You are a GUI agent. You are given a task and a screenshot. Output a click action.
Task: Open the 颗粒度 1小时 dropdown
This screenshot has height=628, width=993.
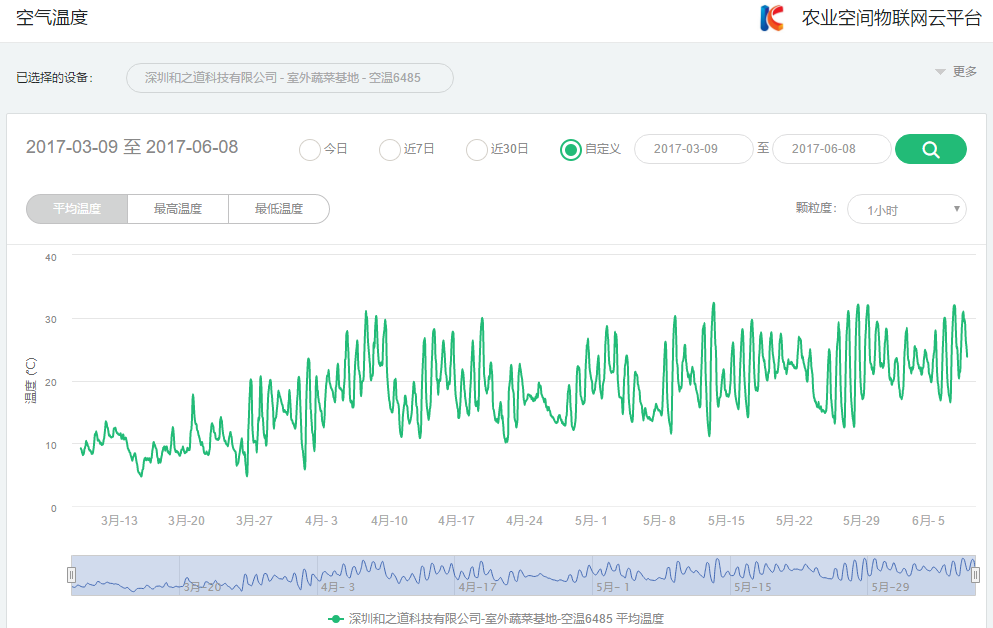point(906,208)
